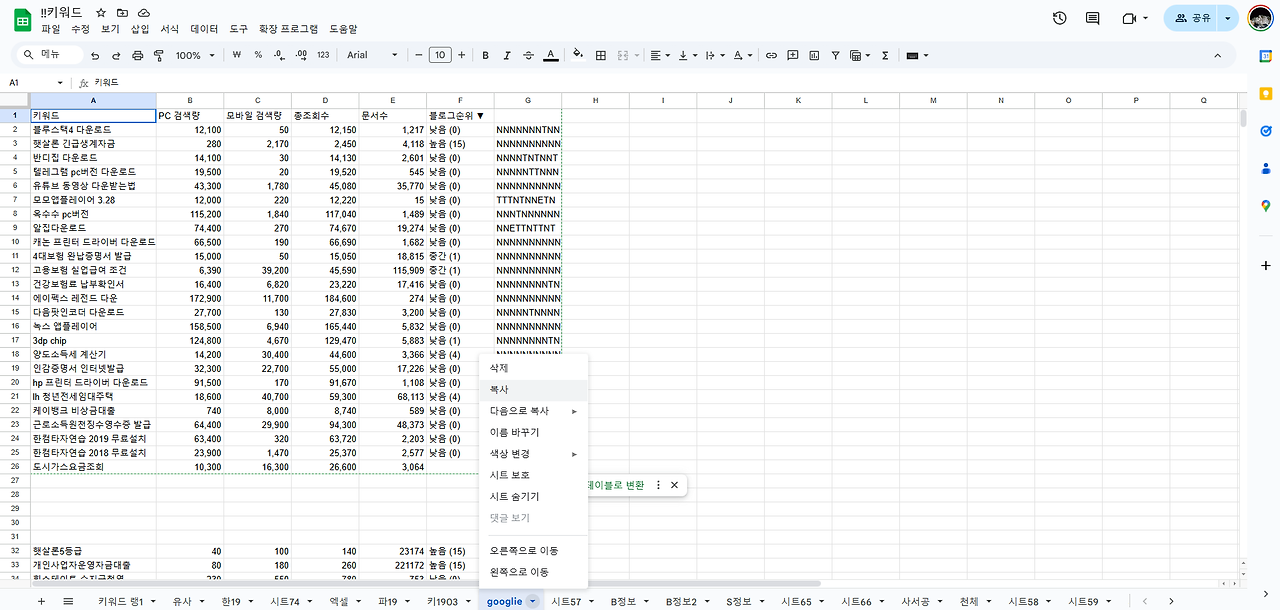The width and height of the screenshot is (1280, 610).
Task: Click the 공유 share button
Action: 1192,18
